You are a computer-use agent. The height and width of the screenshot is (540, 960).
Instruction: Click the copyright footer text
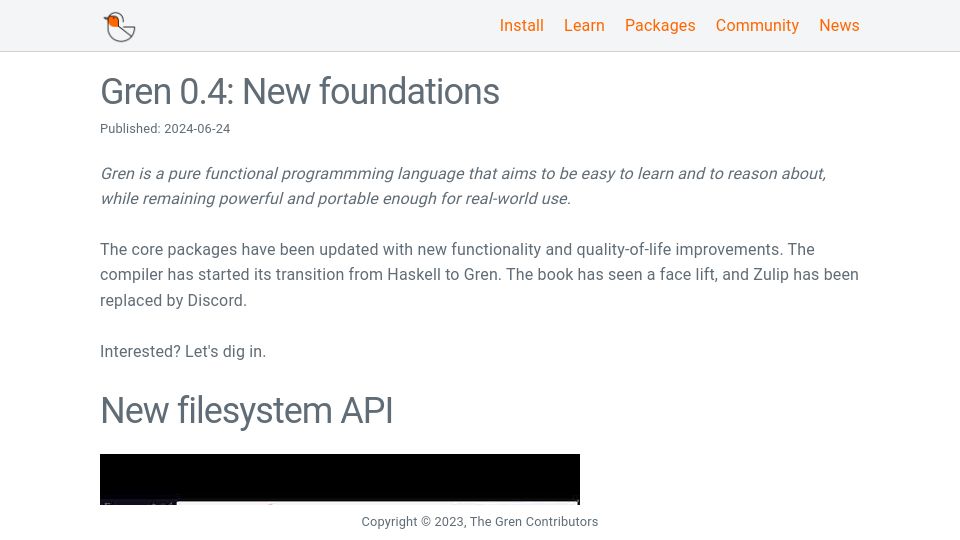(x=479, y=522)
